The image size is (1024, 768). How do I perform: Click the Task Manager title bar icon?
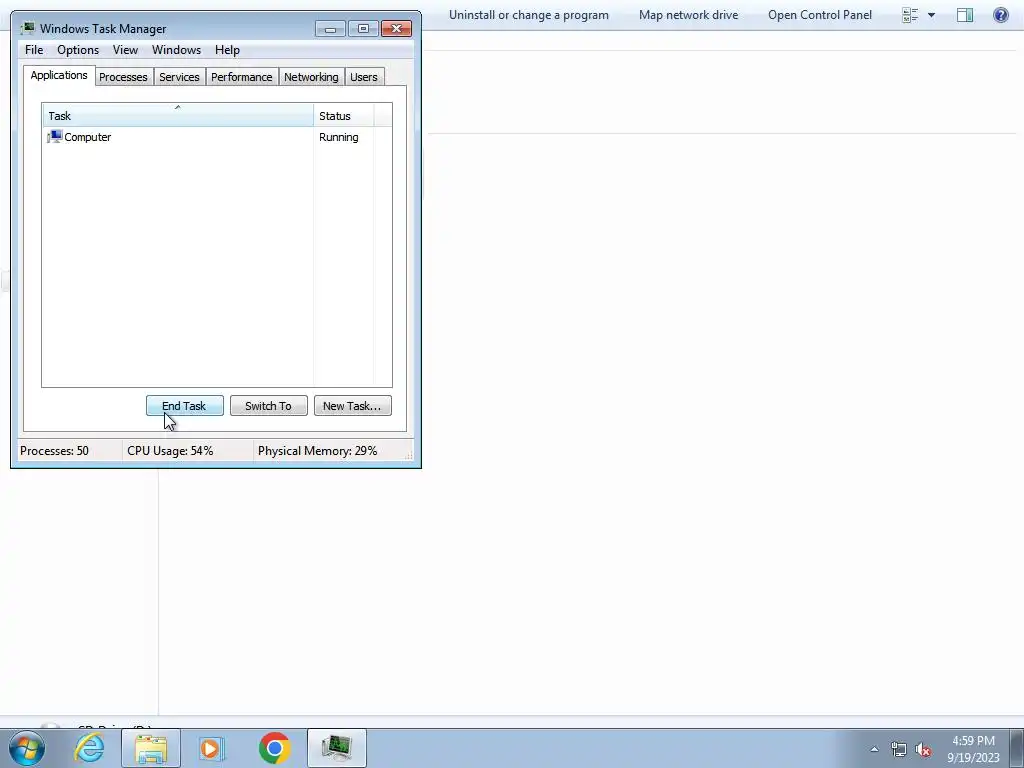27,28
